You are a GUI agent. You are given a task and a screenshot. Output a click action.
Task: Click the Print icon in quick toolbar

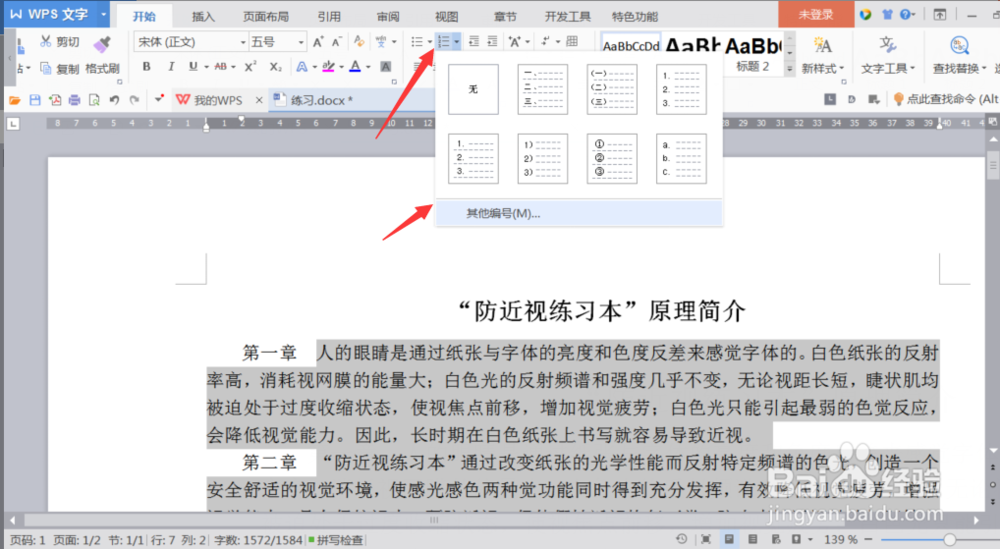tap(75, 100)
